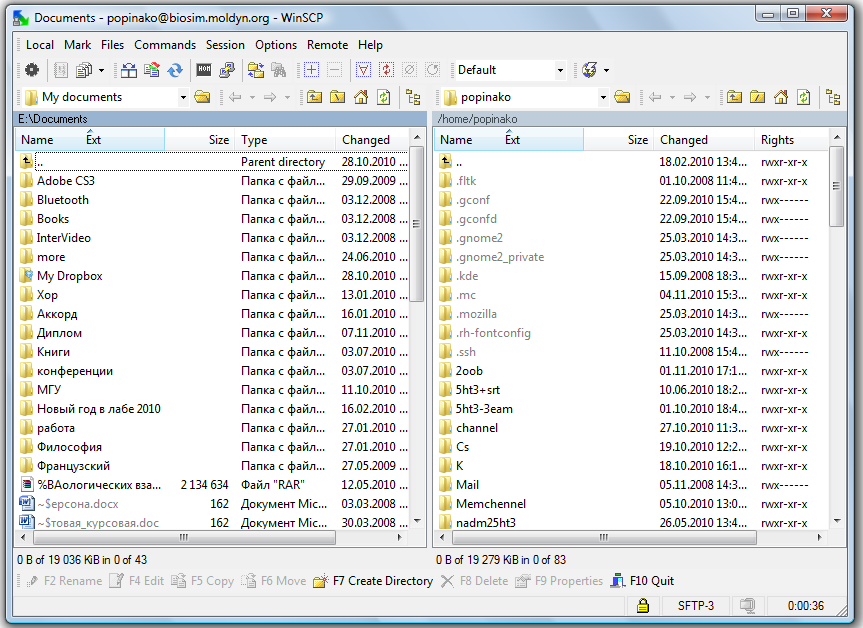Open the Remote menu

tap(327, 45)
